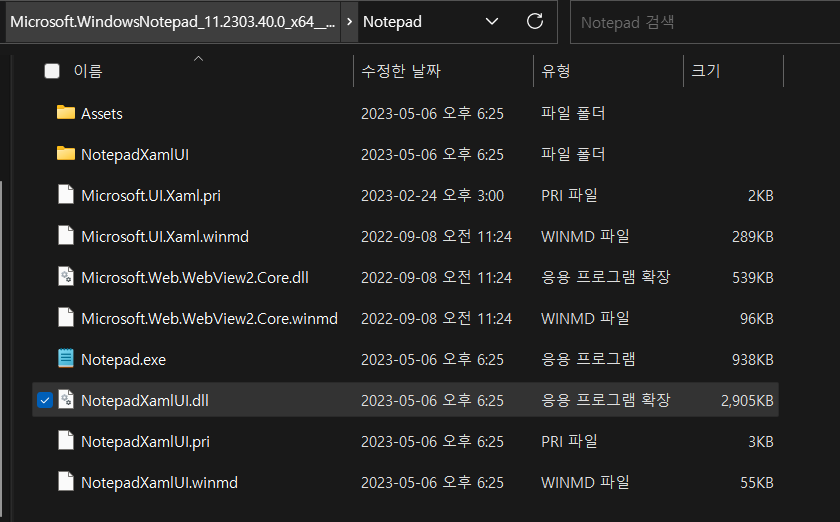Select NotepadXamlUI.pri file name
Screen dimensions: 840x522
tap(145, 442)
